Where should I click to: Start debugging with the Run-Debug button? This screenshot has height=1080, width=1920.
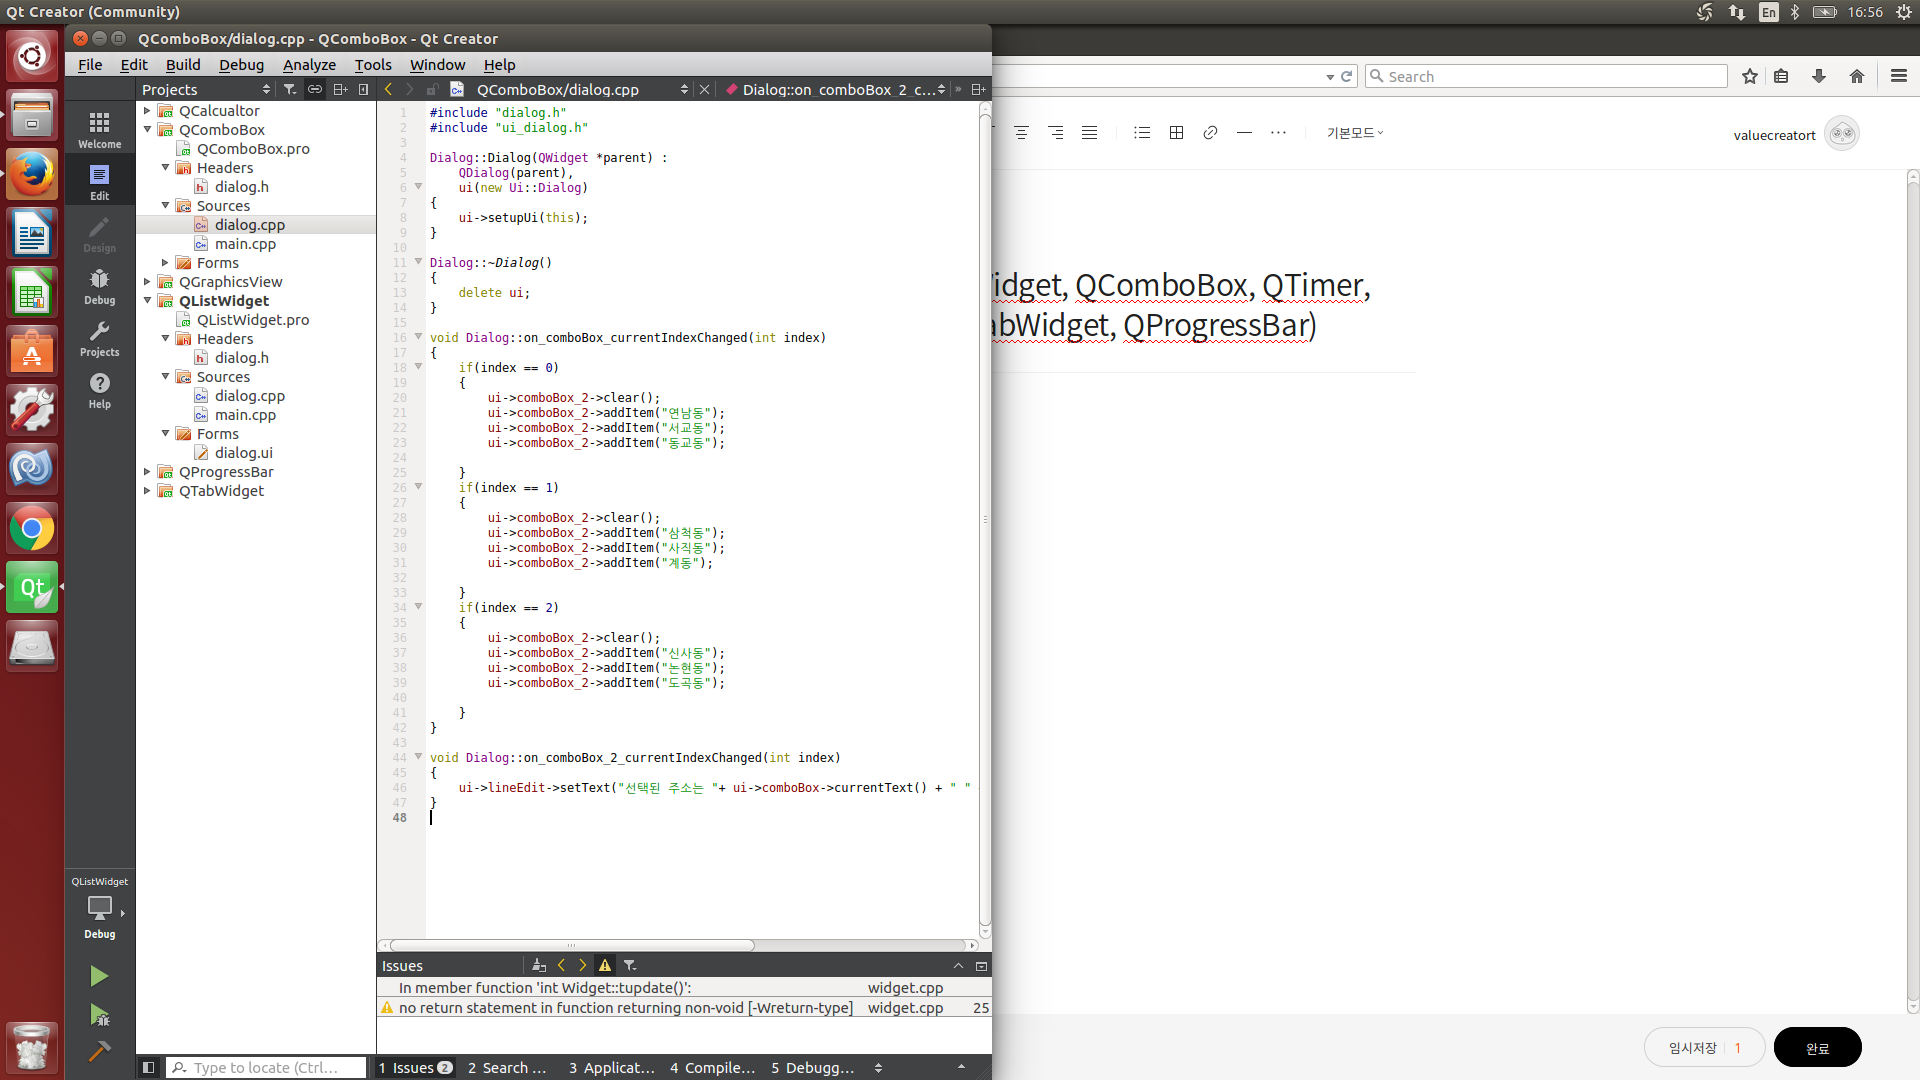[x=98, y=1015]
